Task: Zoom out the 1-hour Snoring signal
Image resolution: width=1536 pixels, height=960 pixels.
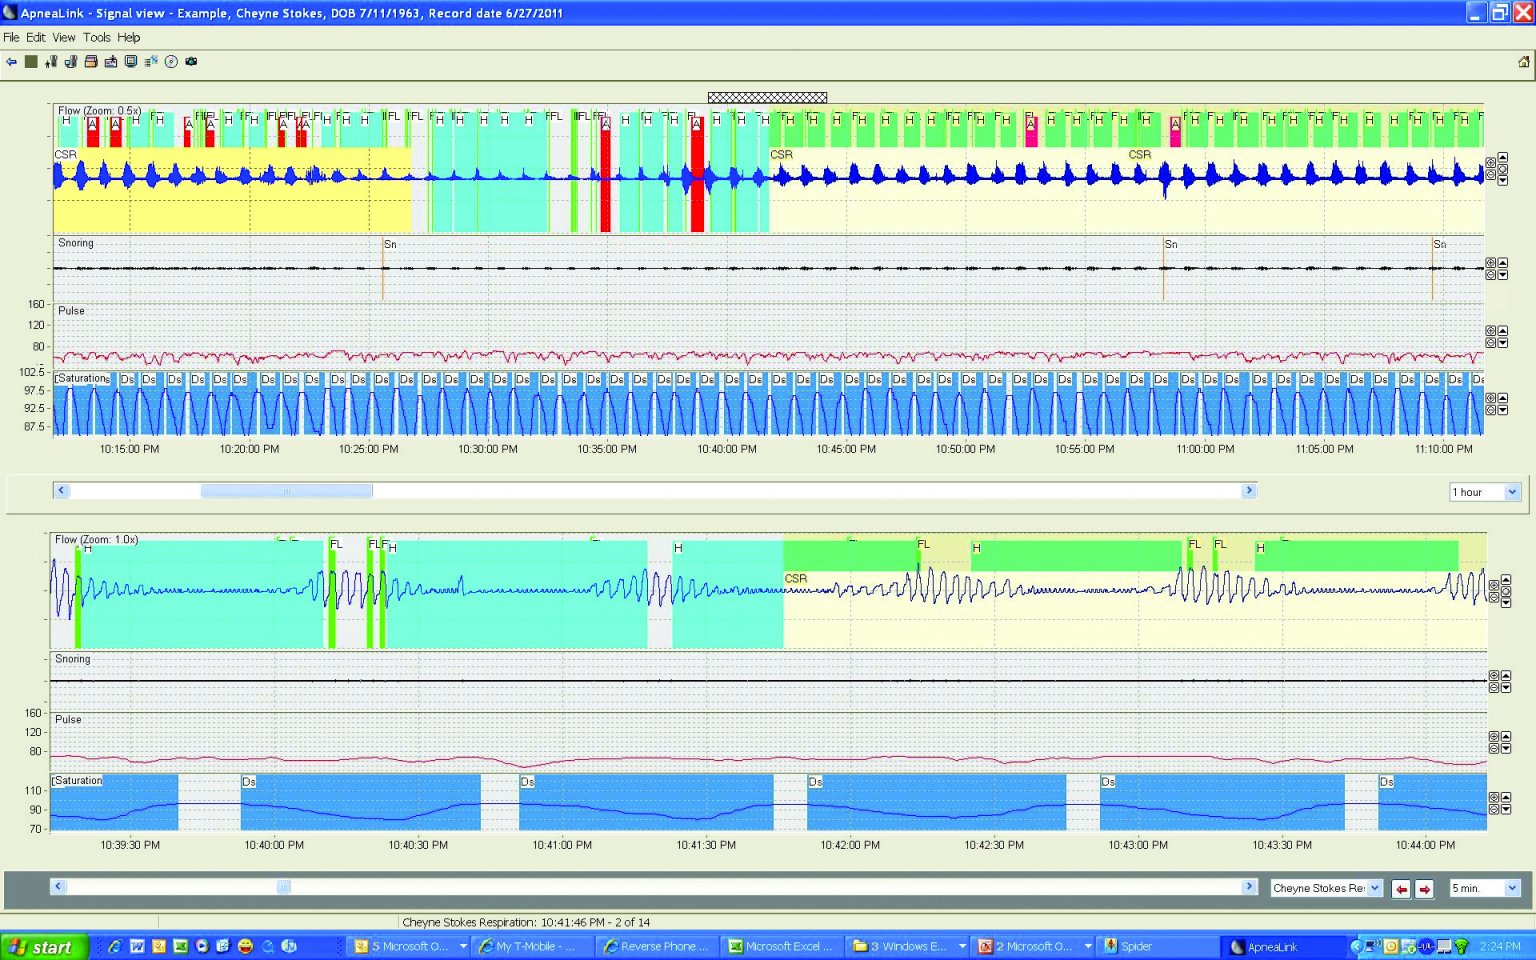Action: (1491, 275)
